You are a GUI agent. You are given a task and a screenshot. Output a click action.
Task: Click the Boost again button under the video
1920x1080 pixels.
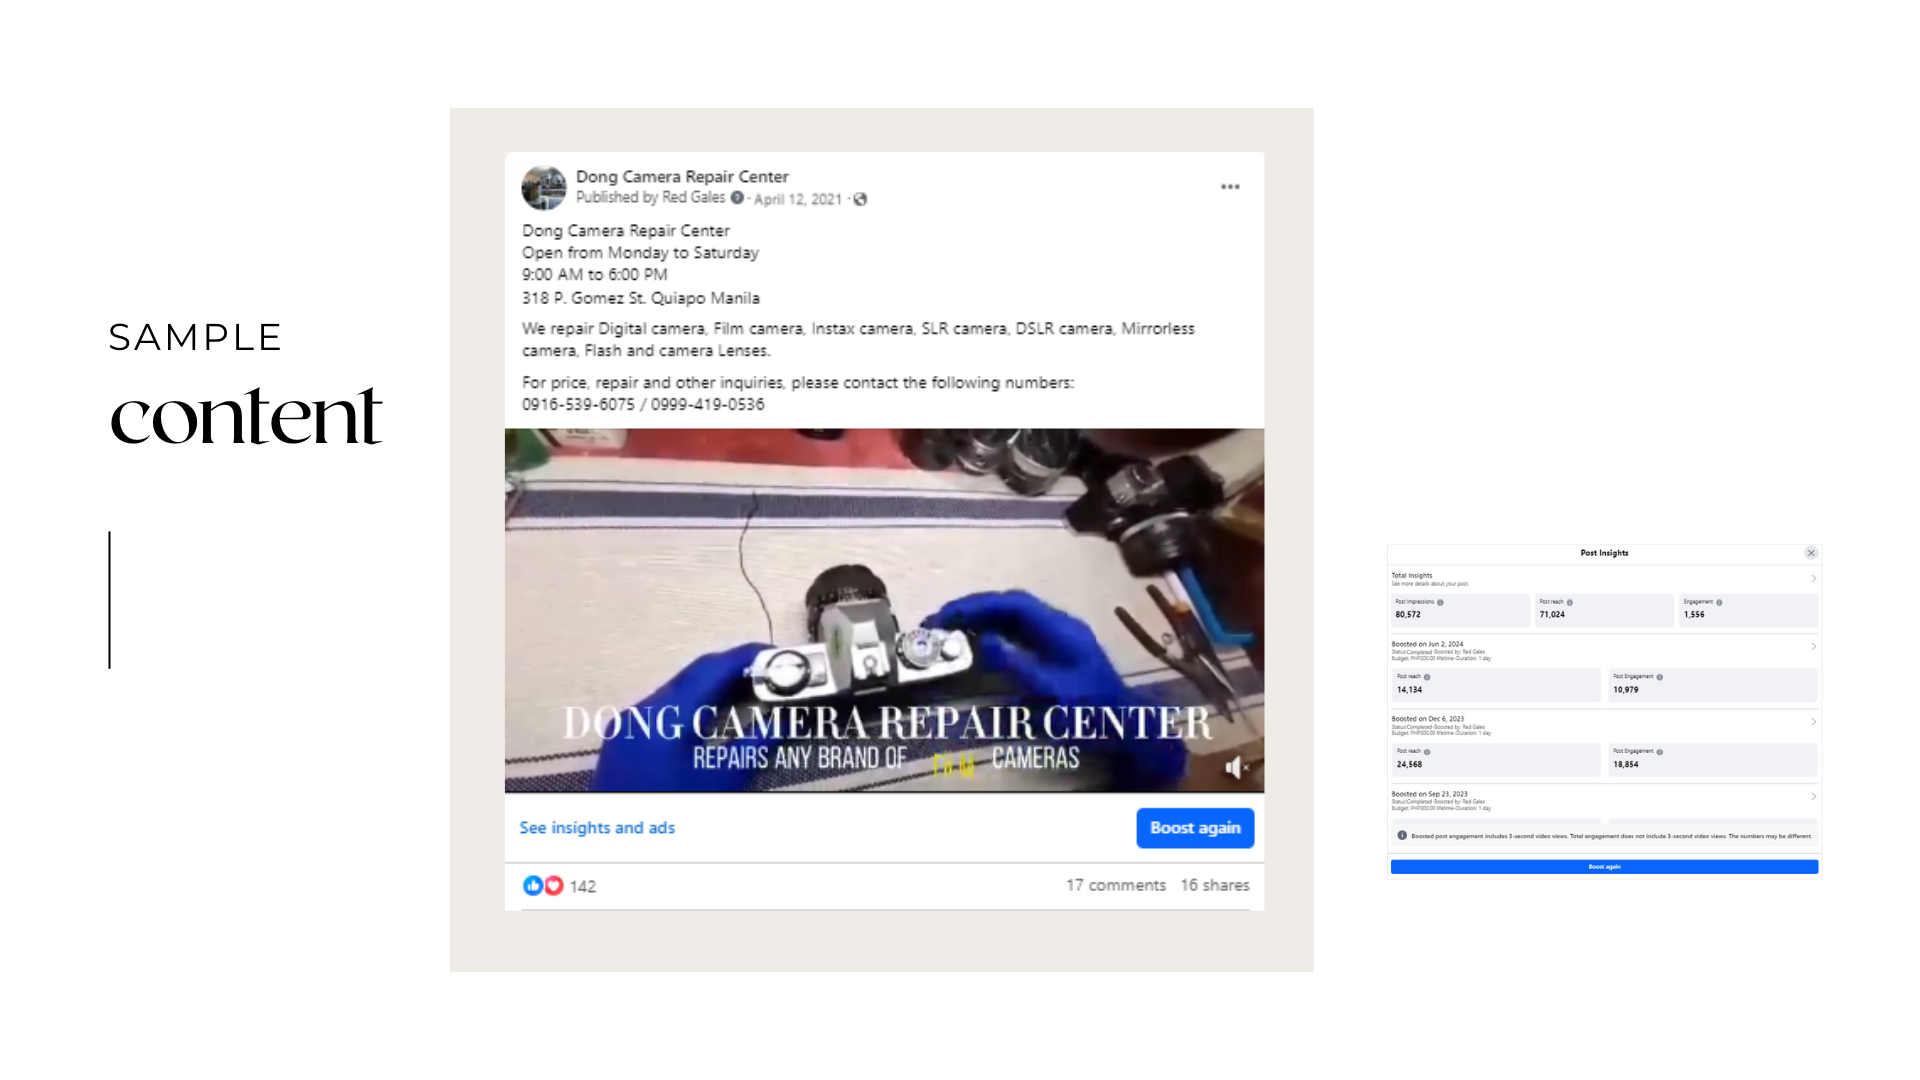coord(1195,828)
